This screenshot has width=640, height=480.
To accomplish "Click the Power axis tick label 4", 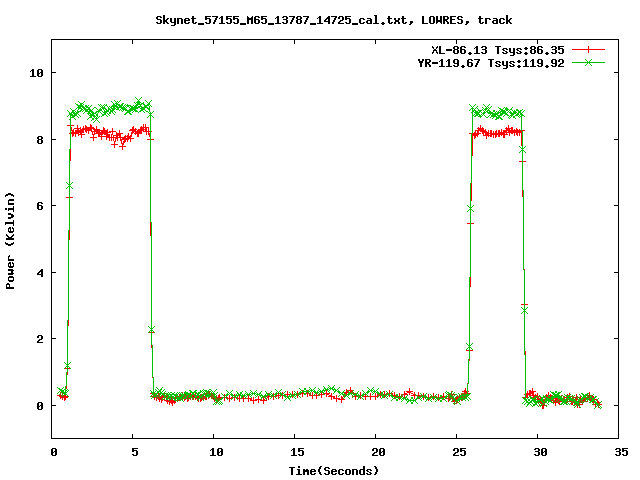I will tap(40, 273).
